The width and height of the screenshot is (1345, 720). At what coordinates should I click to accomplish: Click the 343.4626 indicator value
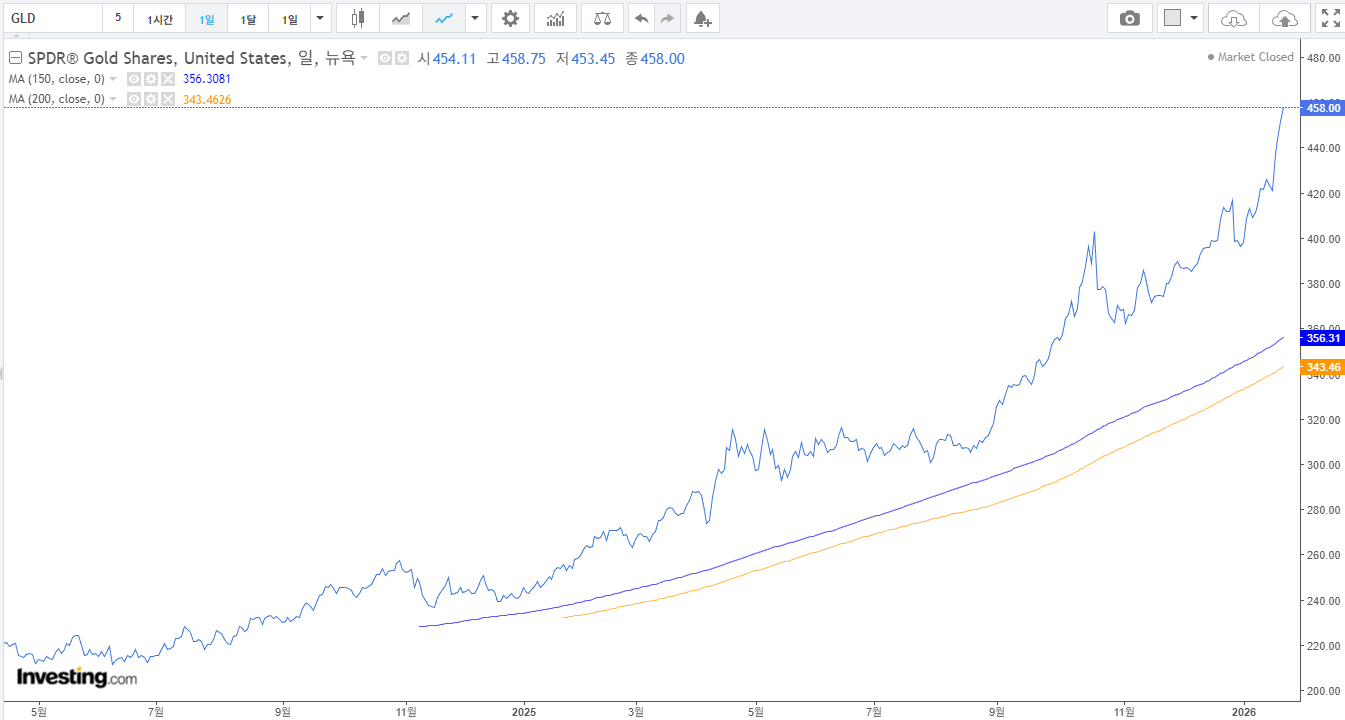tap(207, 99)
